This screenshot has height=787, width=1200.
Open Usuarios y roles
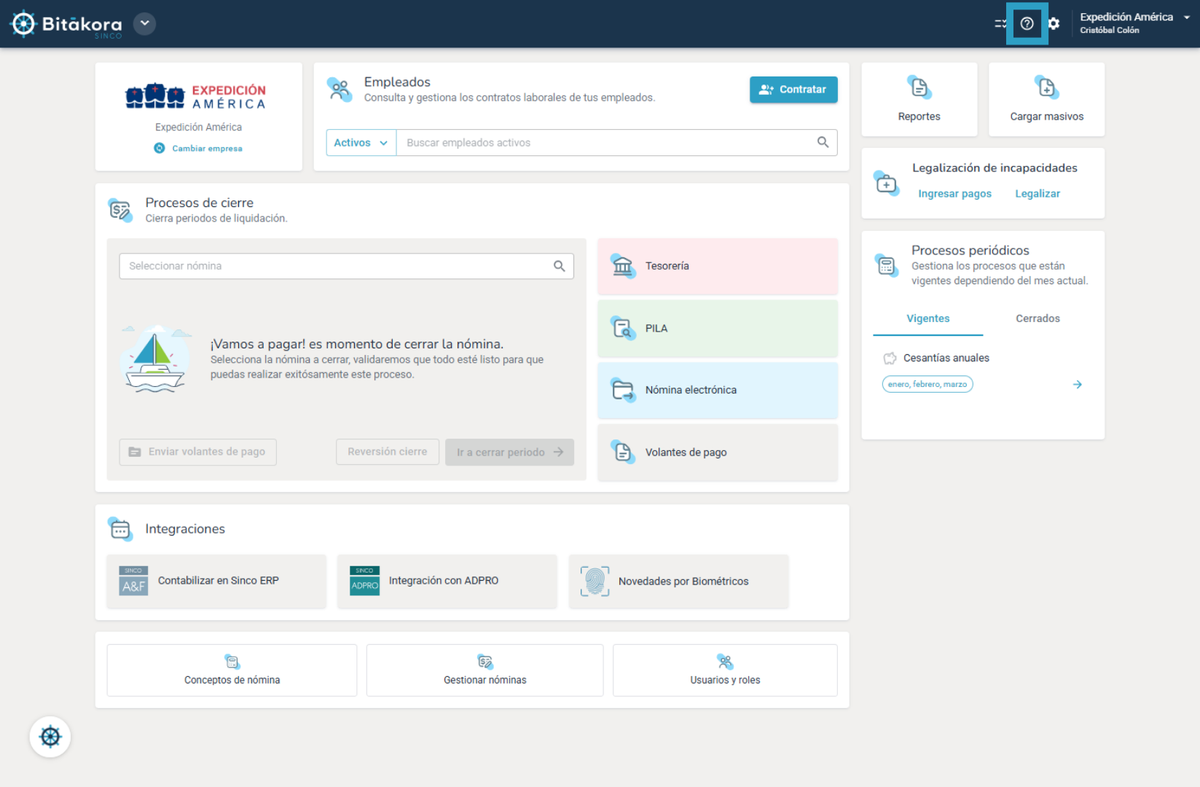725,670
